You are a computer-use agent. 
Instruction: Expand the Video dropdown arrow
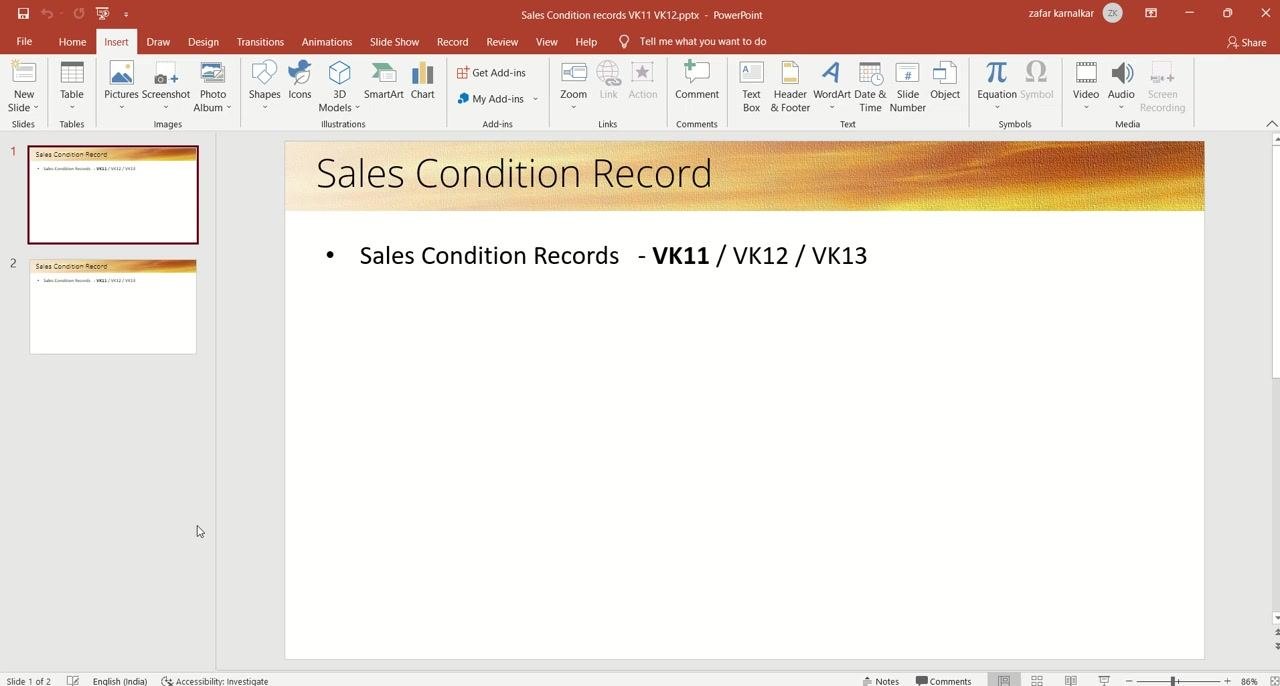[1086, 108]
